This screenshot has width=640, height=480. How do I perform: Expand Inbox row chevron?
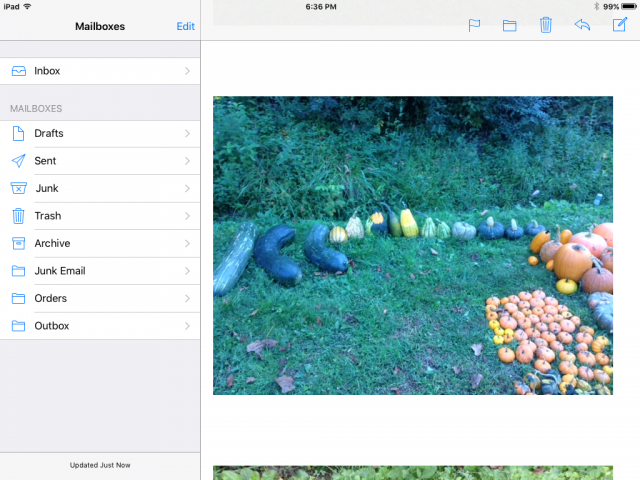tap(187, 71)
